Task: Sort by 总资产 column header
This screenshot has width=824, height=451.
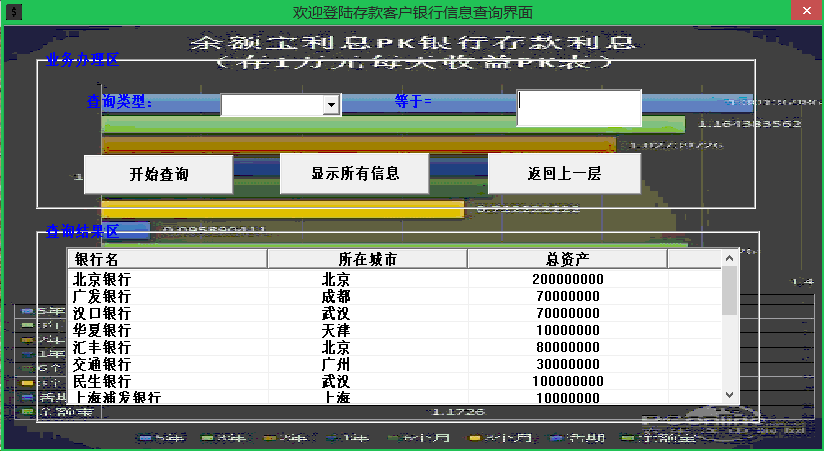Action: [568, 259]
